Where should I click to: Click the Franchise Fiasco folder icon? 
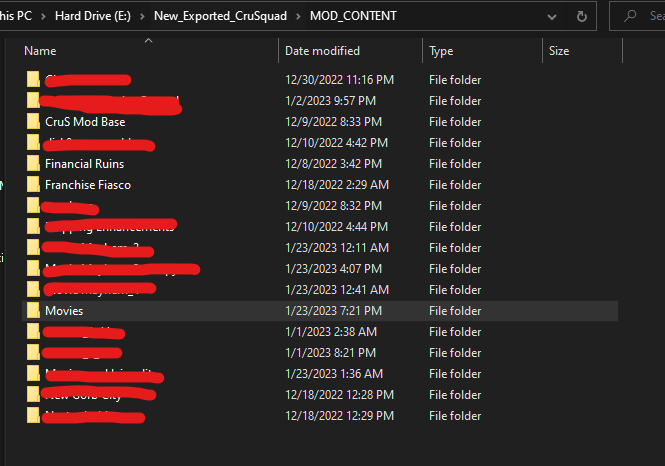click(x=33, y=184)
